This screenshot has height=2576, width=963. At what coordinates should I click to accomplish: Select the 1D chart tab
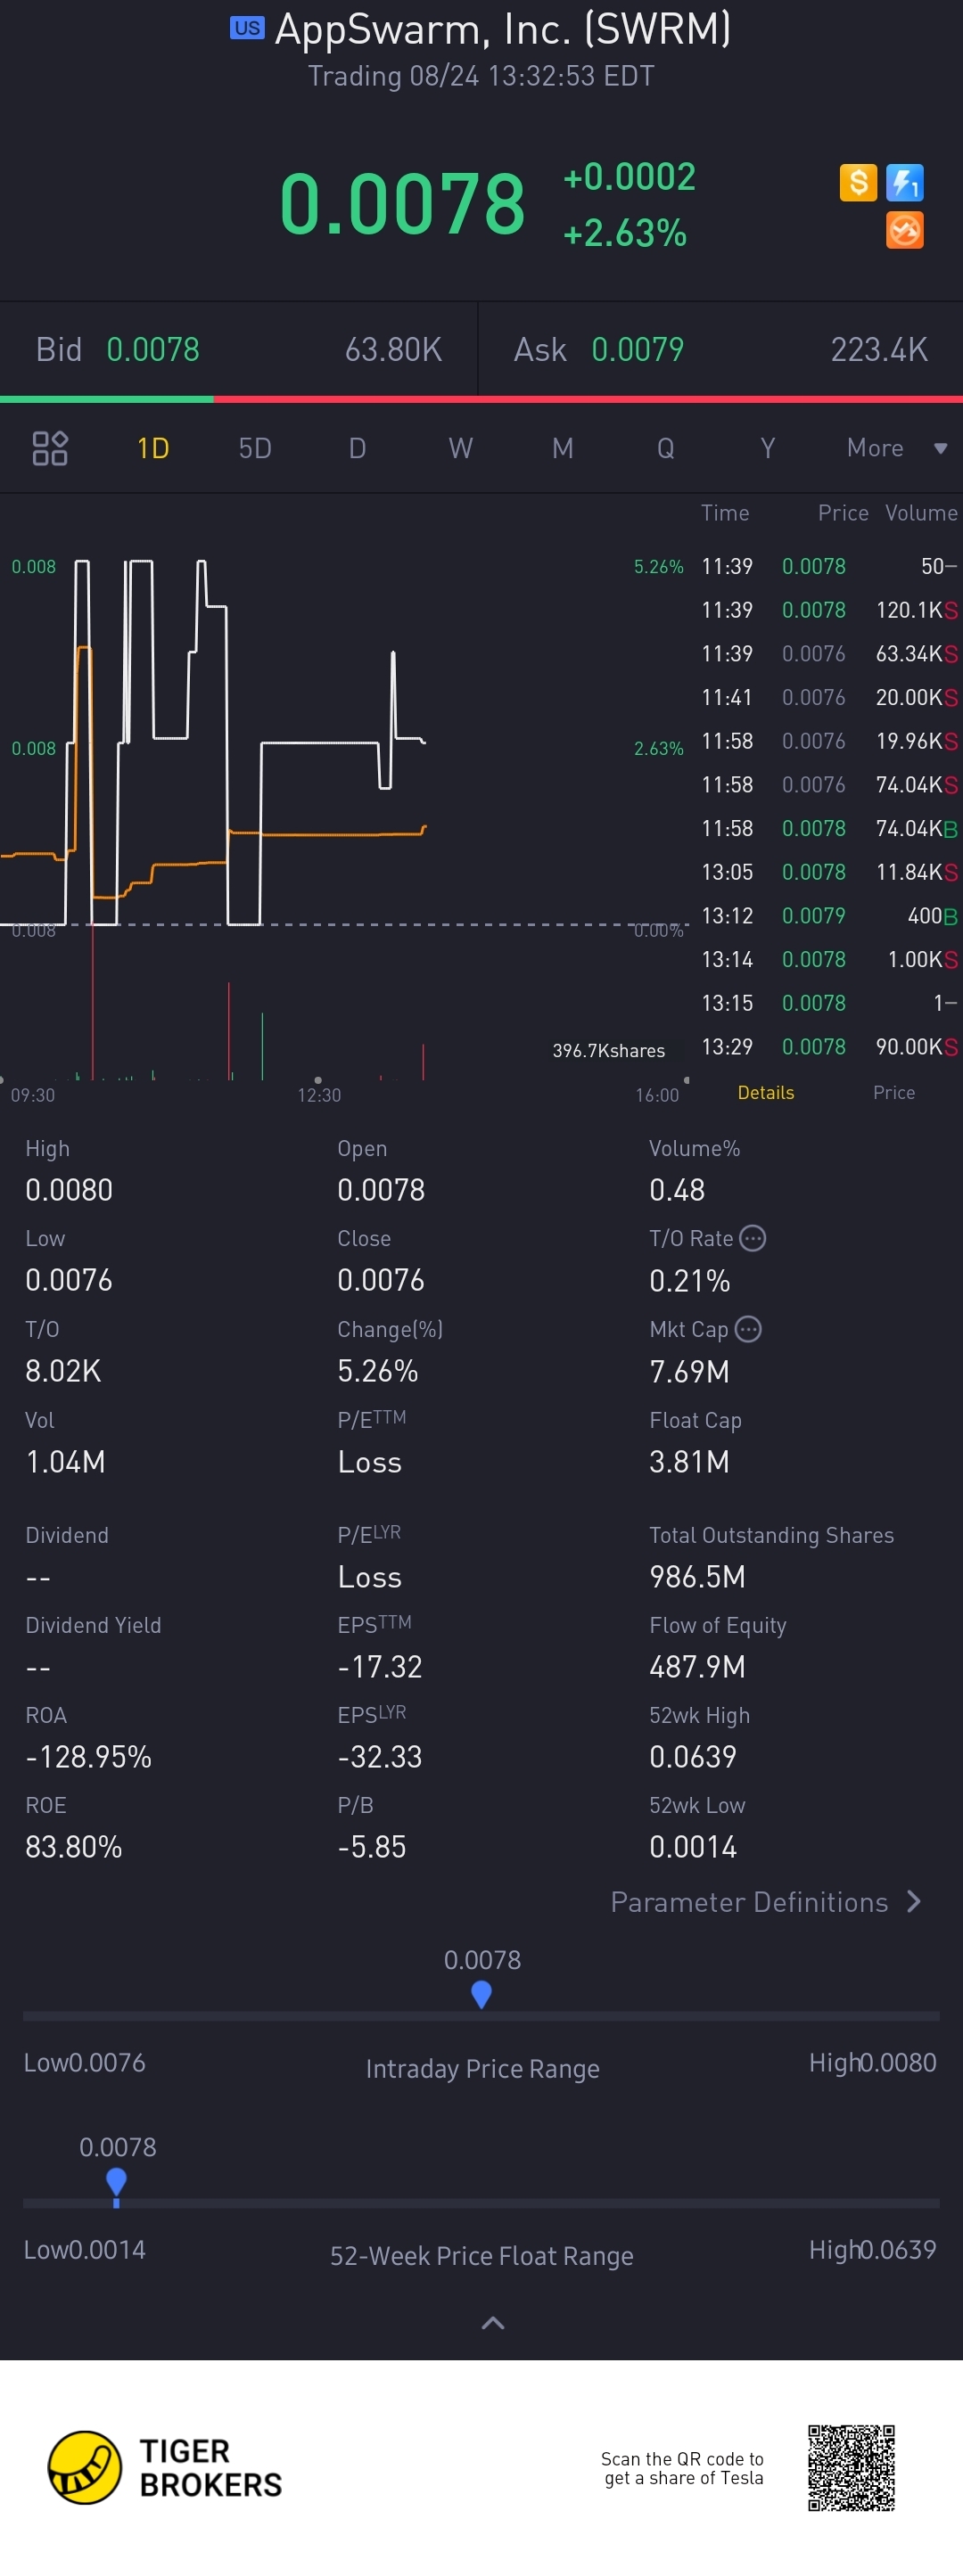point(153,448)
